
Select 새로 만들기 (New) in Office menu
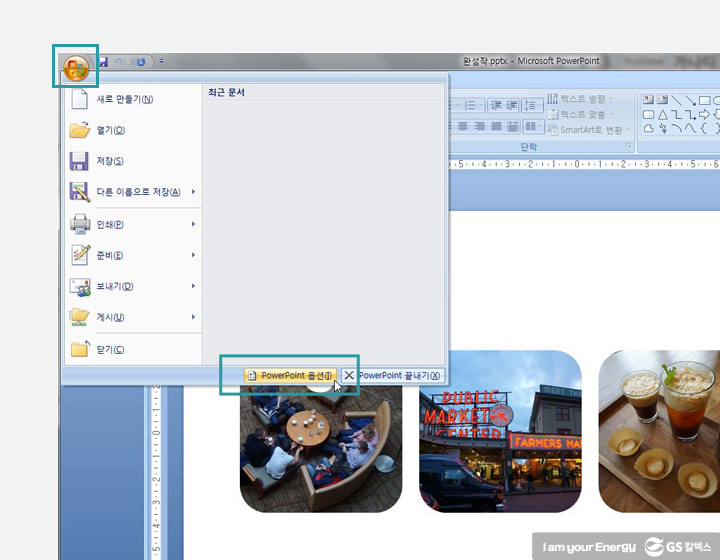click(124, 99)
